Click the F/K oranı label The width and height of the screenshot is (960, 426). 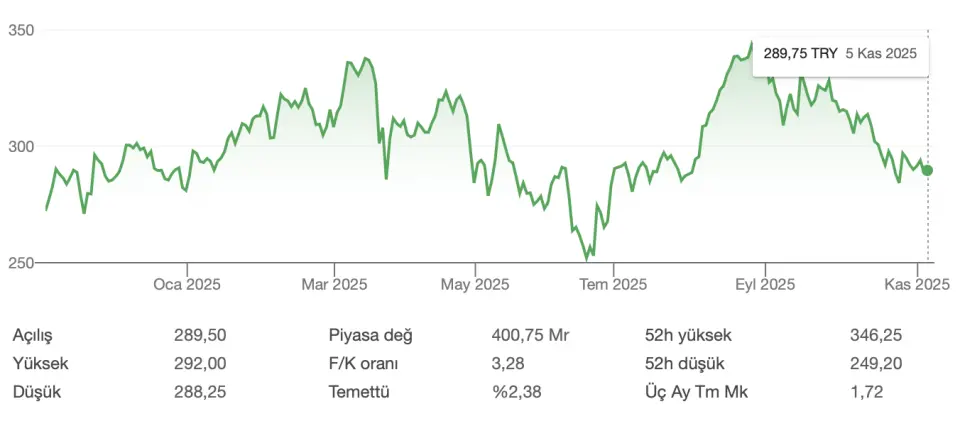(366, 364)
